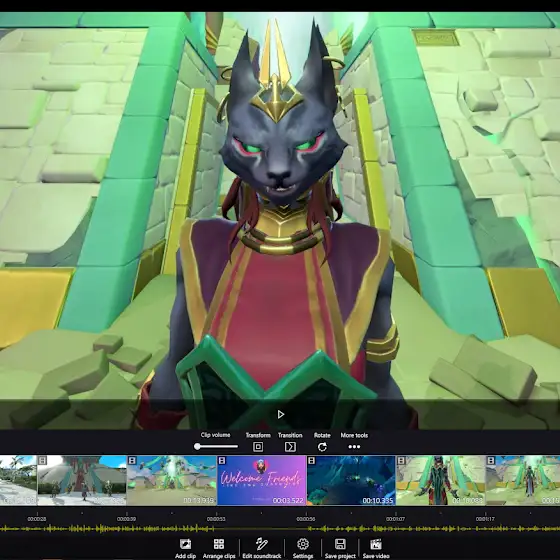Viewport: 560px width, 560px height.
Task: Click film icon on underwater clip
Action: pos(311,461)
